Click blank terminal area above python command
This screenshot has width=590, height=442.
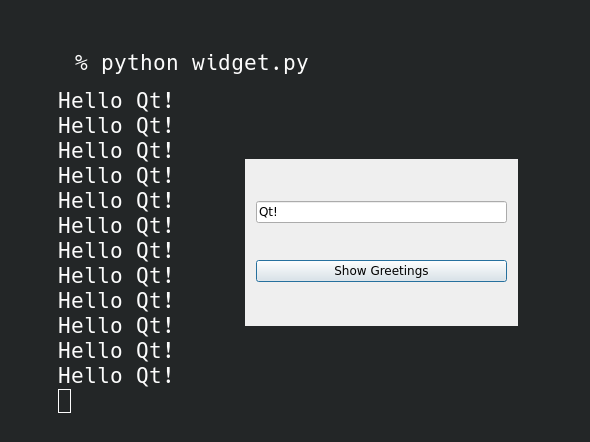click(293, 24)
